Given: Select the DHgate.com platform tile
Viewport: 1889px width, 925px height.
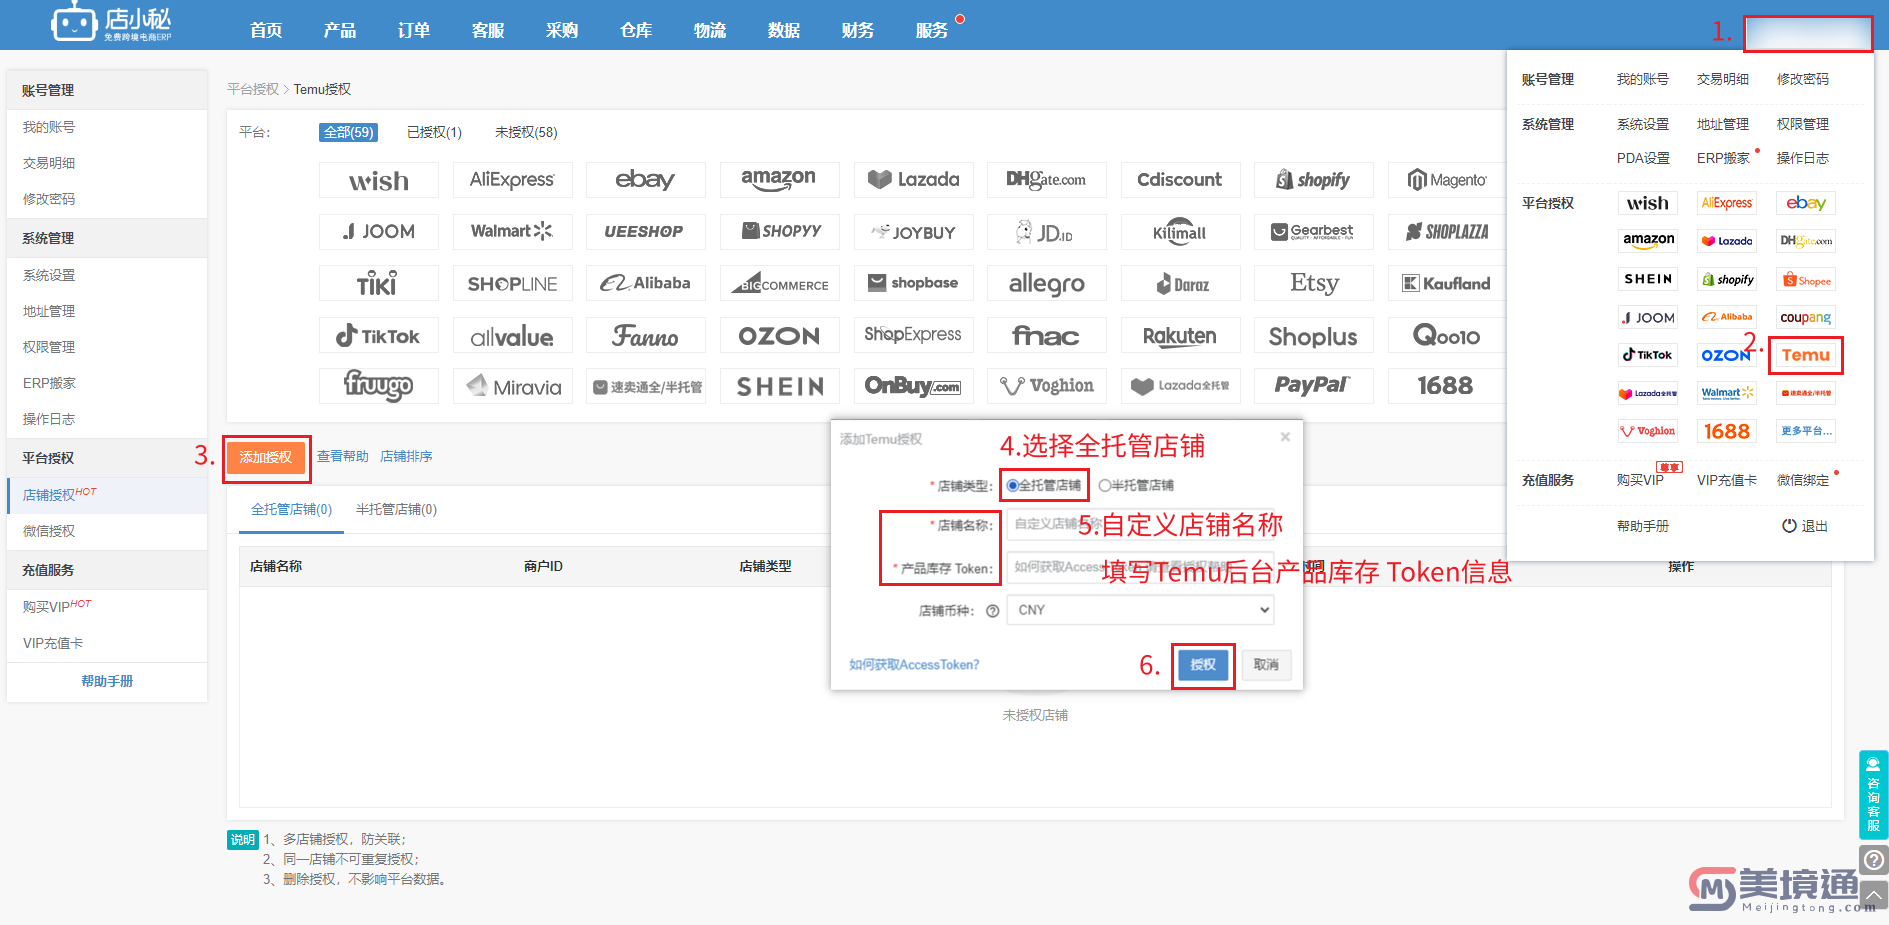Looking at the screenshot, I should (1047, 180).
